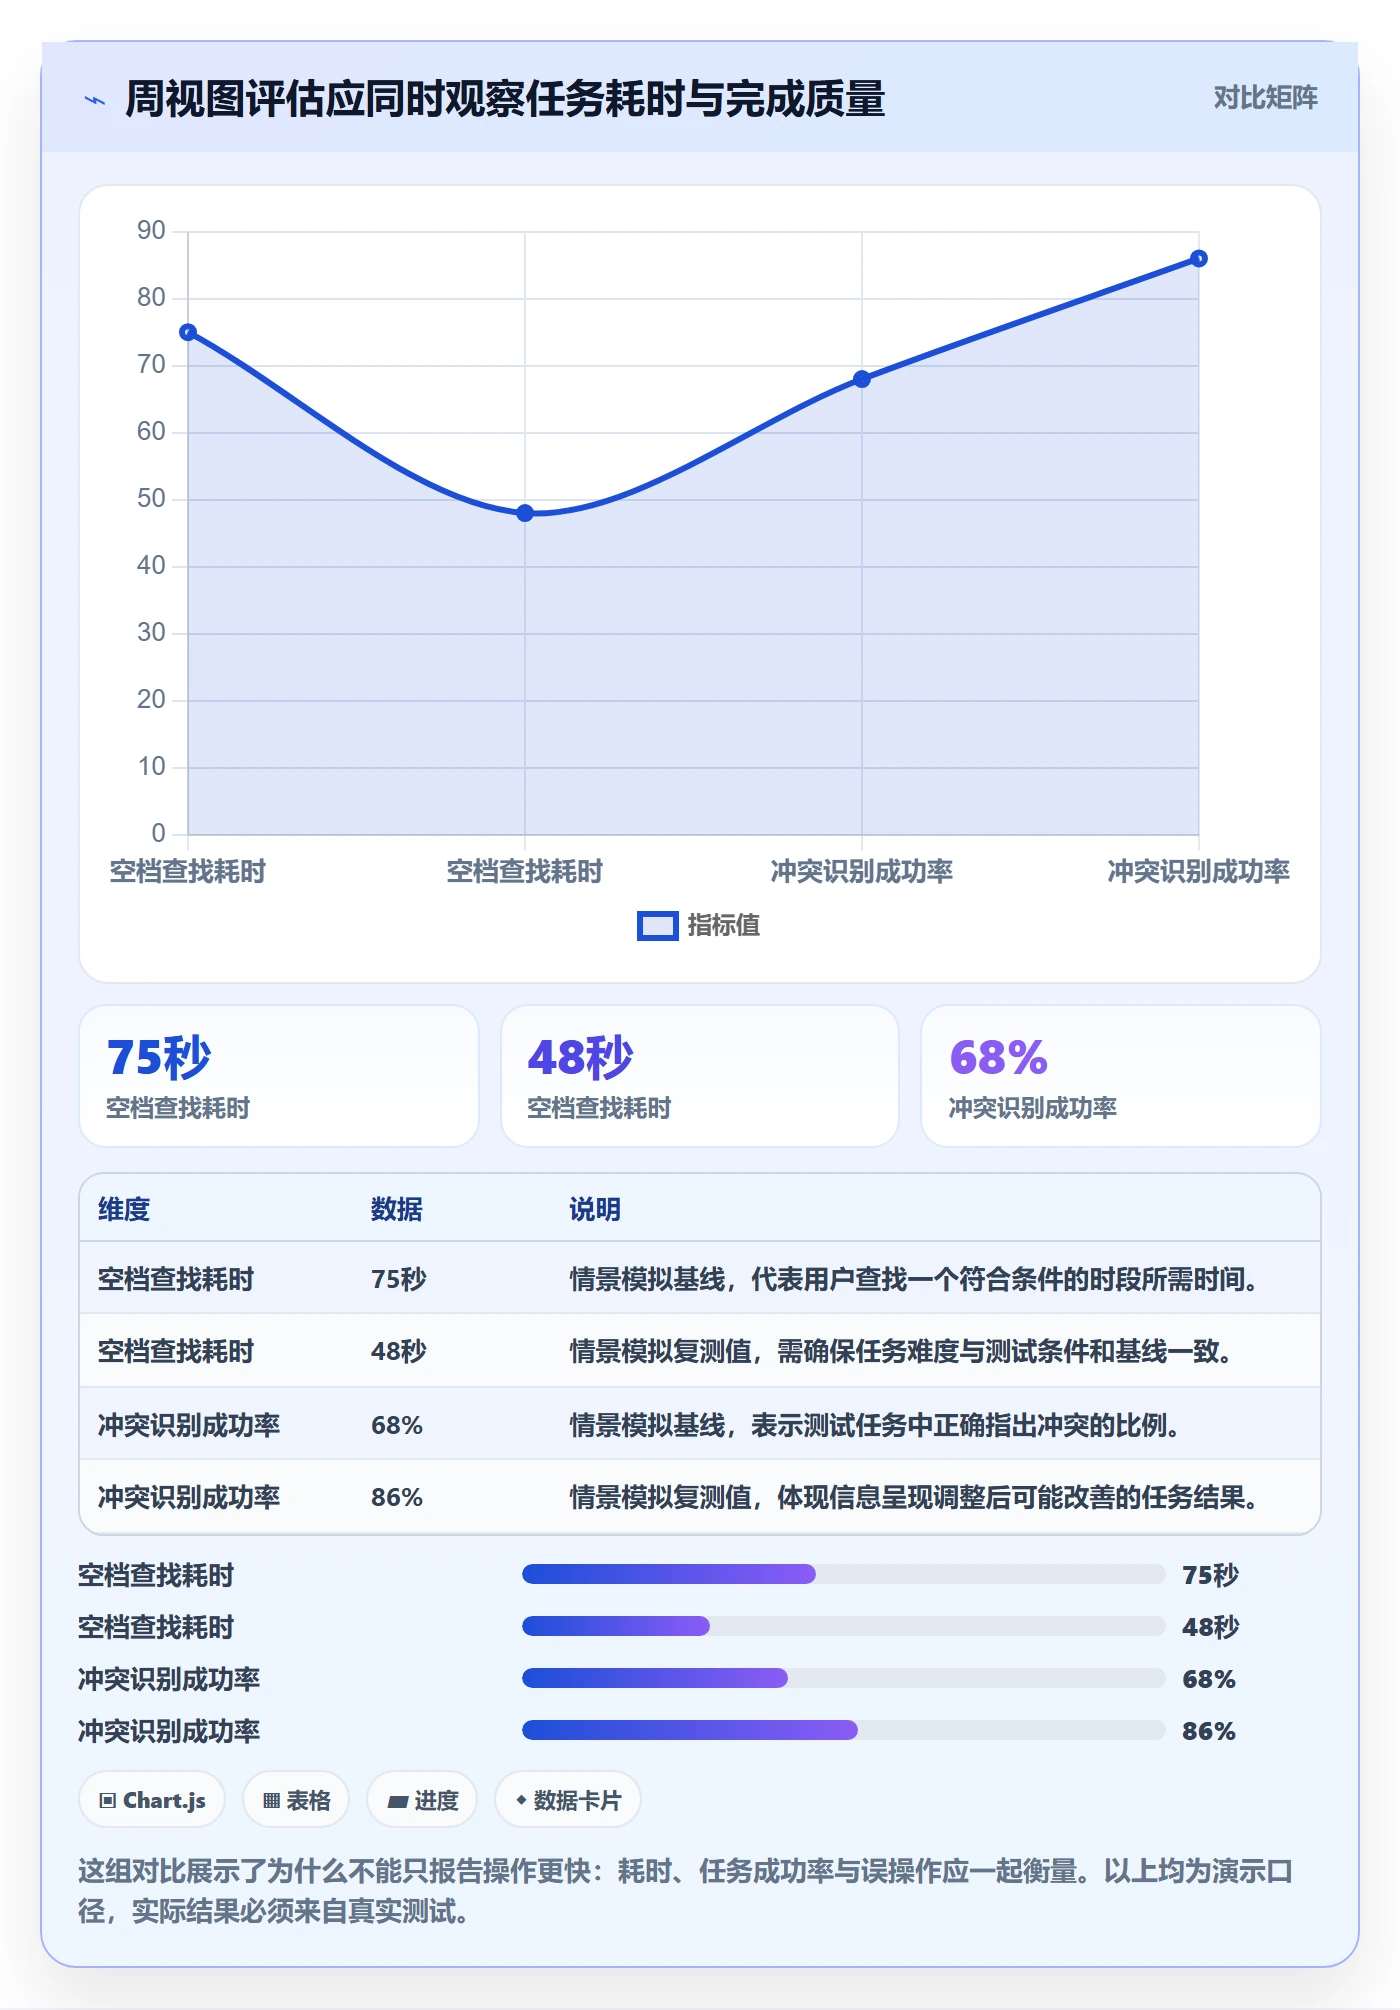1400x2010 pixels.
Task: Click the progress bar labeled 68%
Action: pyautogui.click(x=843, y=1679)
